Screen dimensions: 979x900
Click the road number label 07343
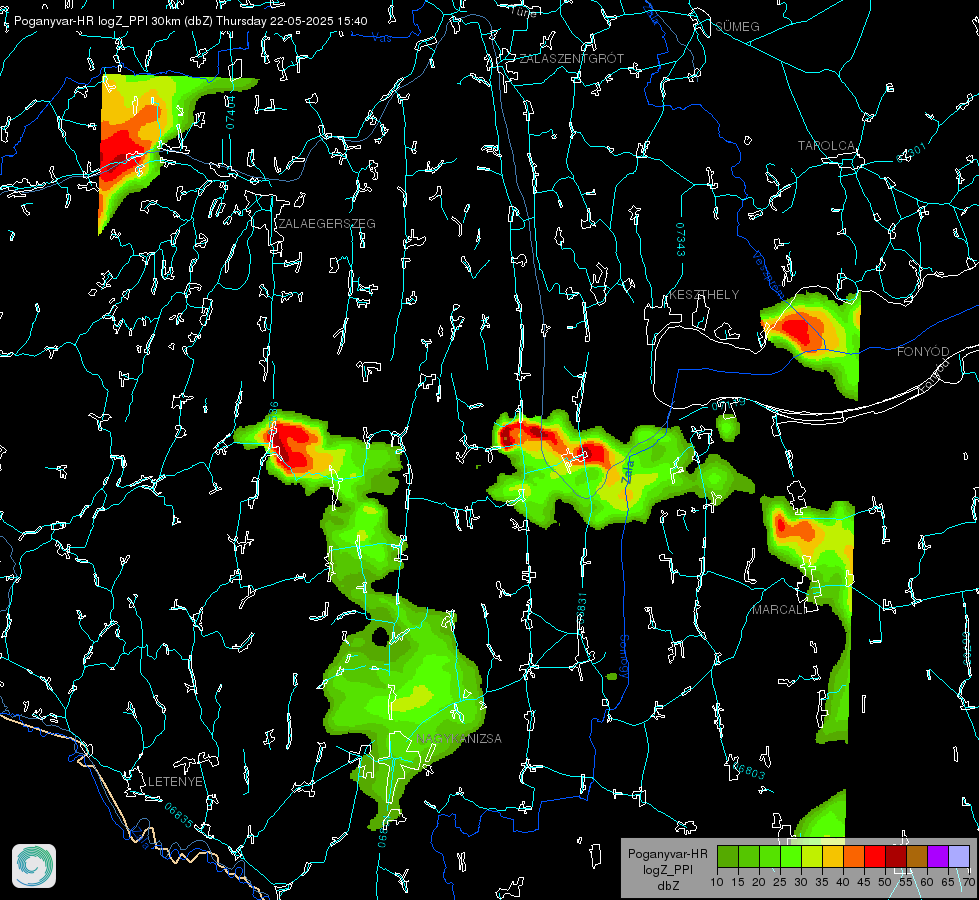coord(681,239)
